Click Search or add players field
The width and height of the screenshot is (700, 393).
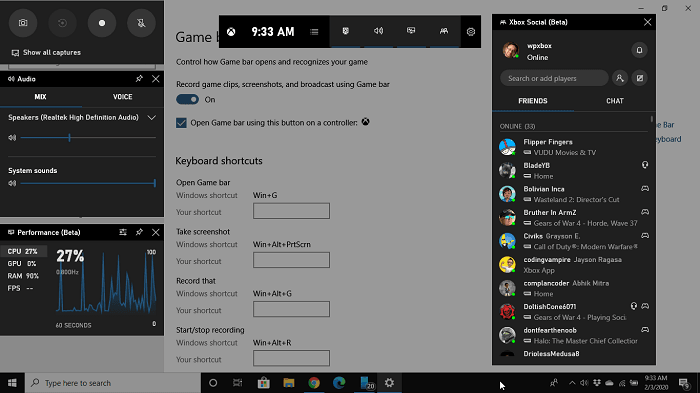(x=554, y=78)
